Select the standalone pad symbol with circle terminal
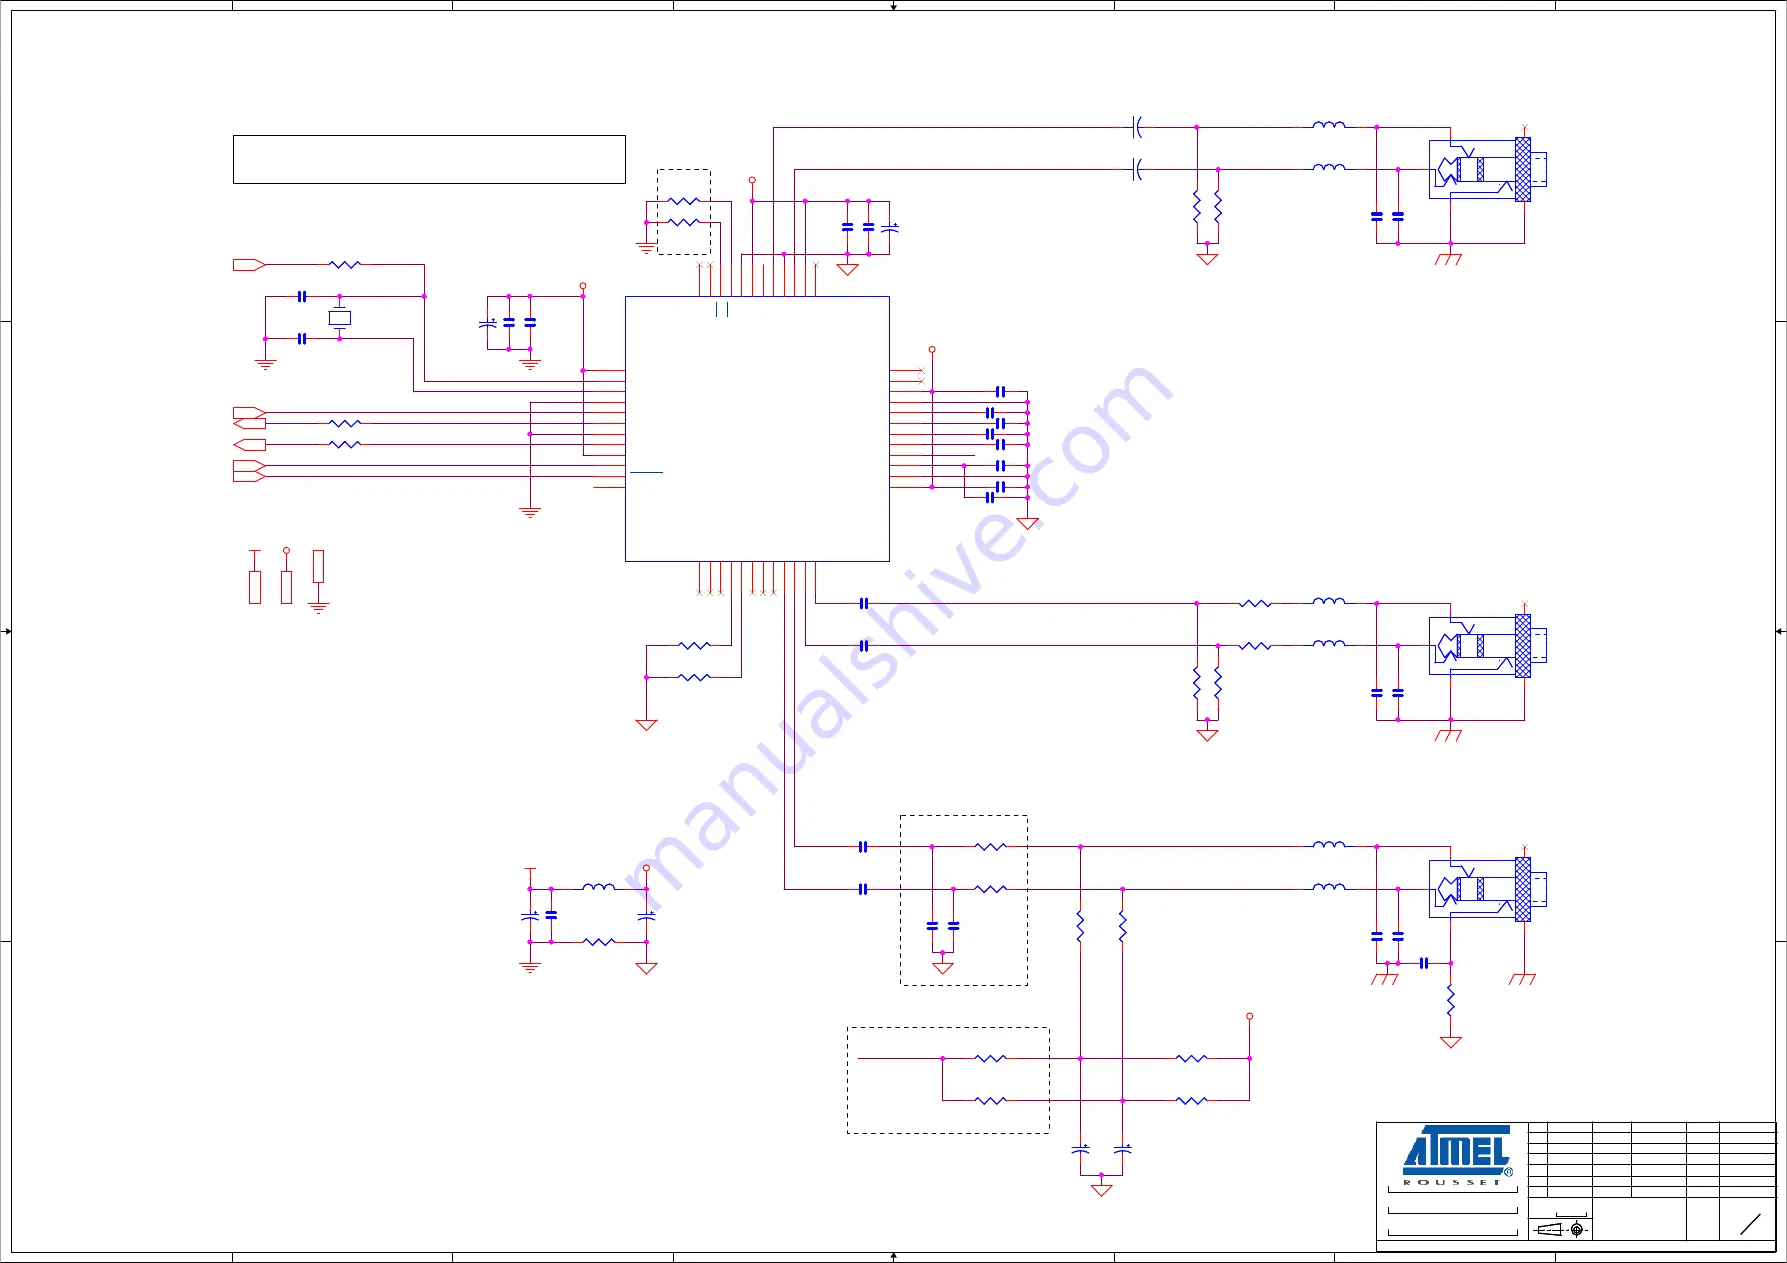Screen dimensions: 1787x1263 [286, 575]
